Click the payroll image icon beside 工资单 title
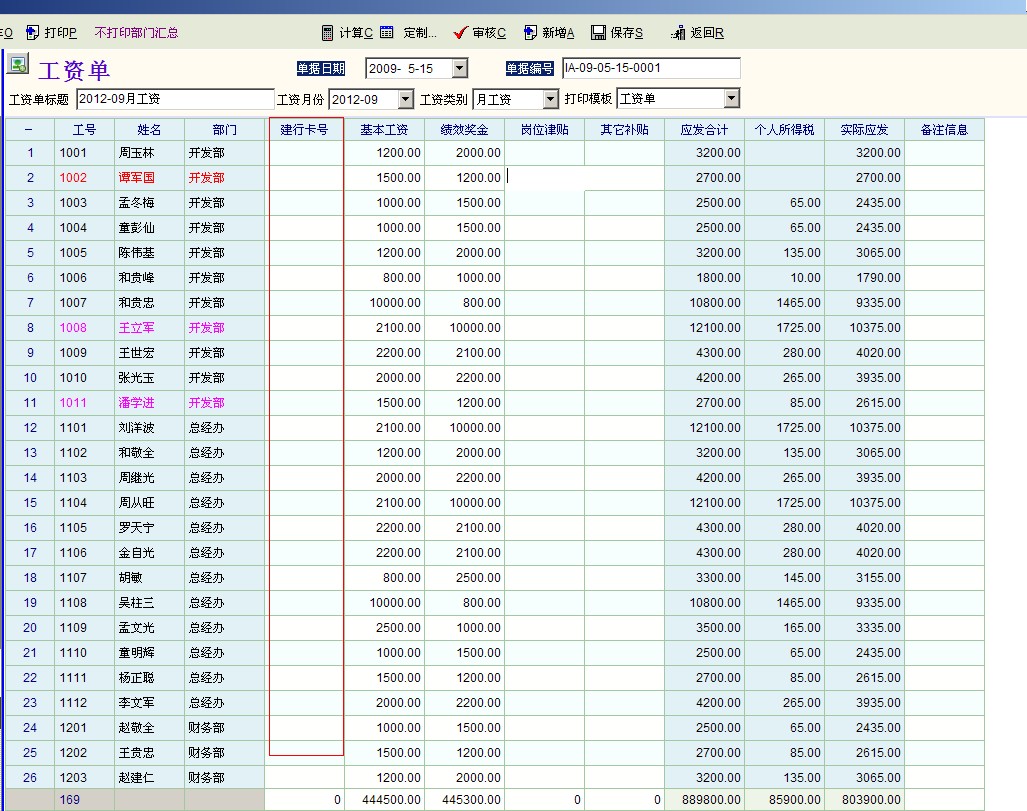Image resolution: width=1027 pixels, height=811 pixels. point(18,65)
